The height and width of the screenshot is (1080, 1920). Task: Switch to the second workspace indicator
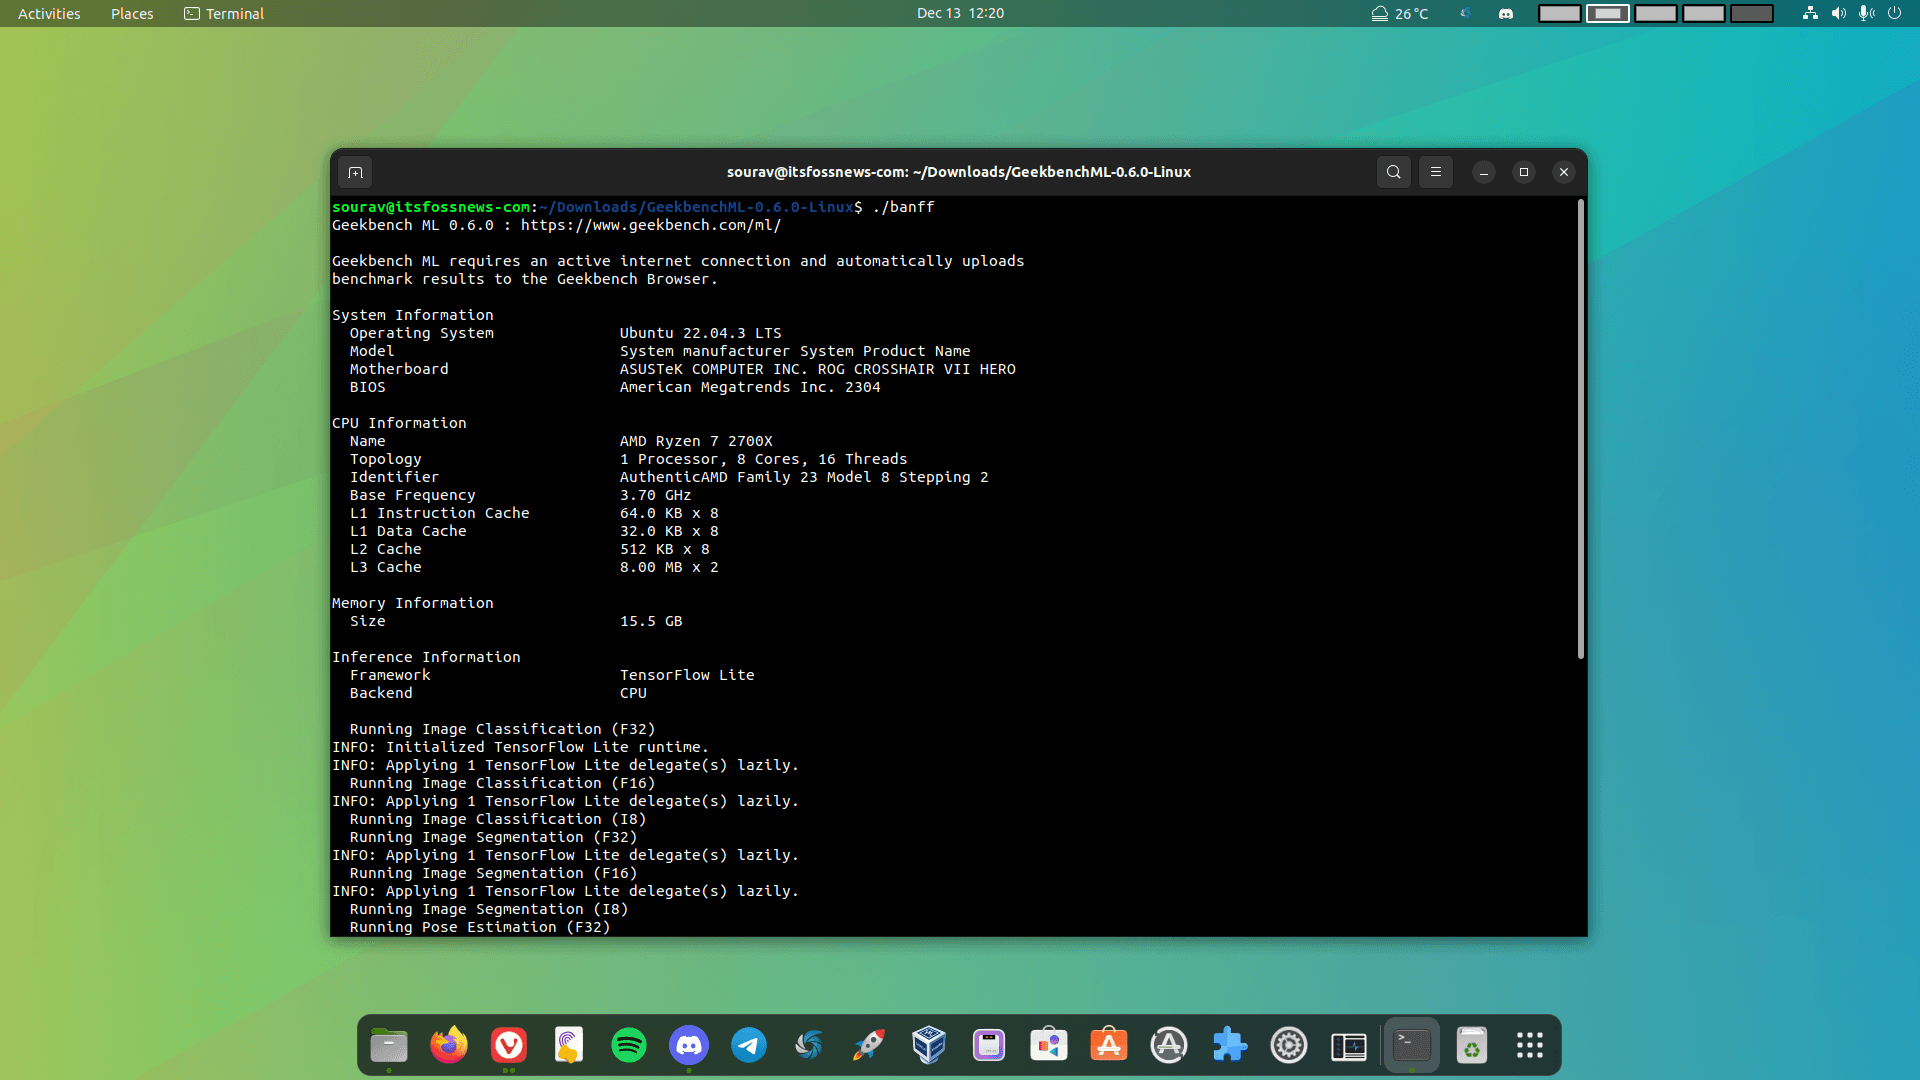(1607, 13)
